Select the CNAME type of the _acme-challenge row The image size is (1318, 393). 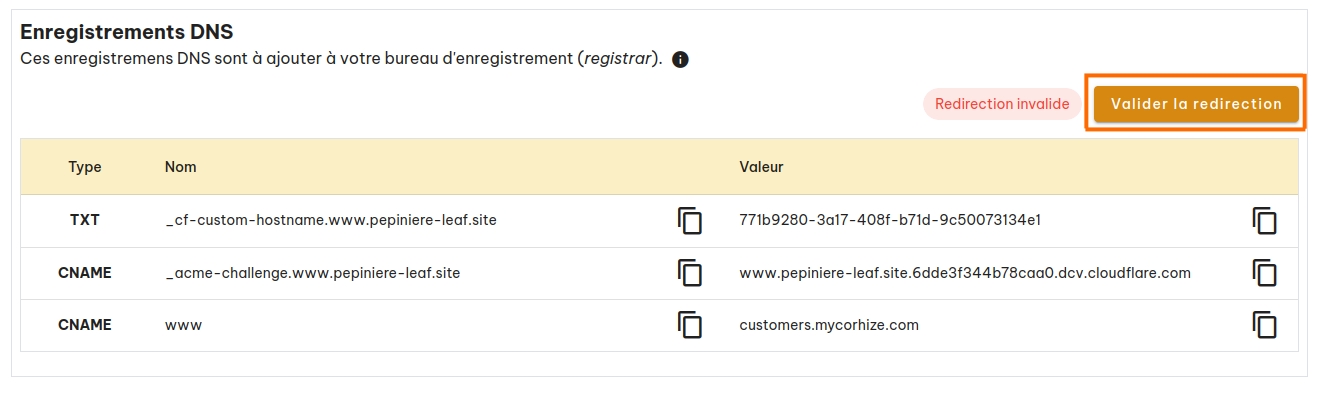pos(85,272)
